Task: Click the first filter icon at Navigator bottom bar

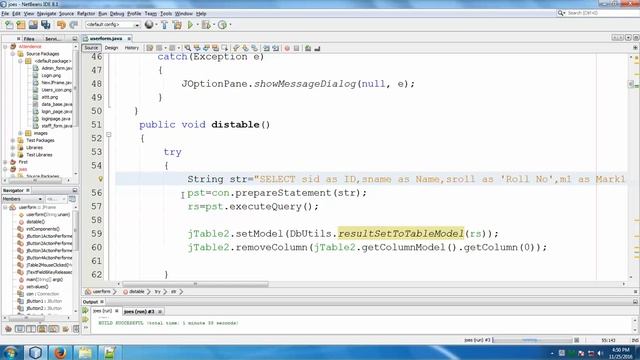Action: pyautogui.click(x=8, y=329)
